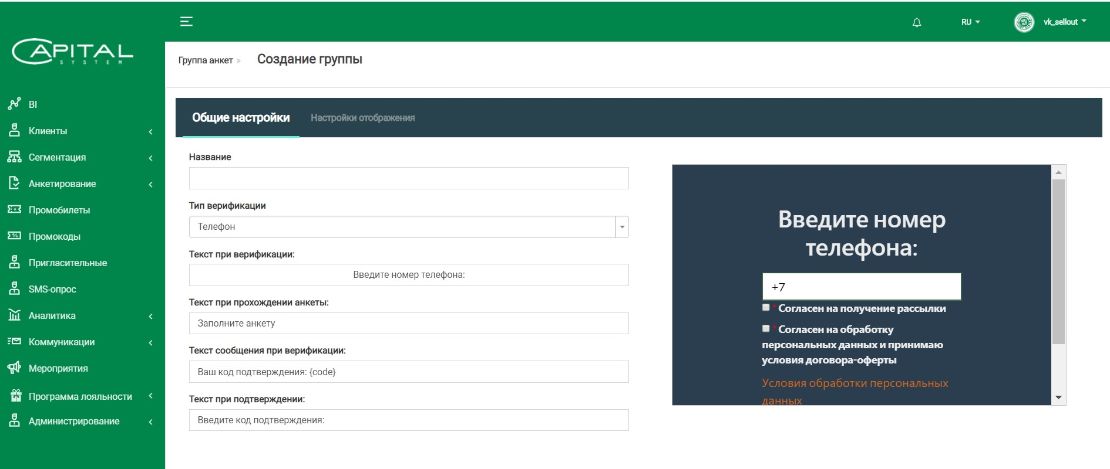Screen dimensions: 1110x469
Task: Click the Промокоды coupon icon
Action: point(13,236)
